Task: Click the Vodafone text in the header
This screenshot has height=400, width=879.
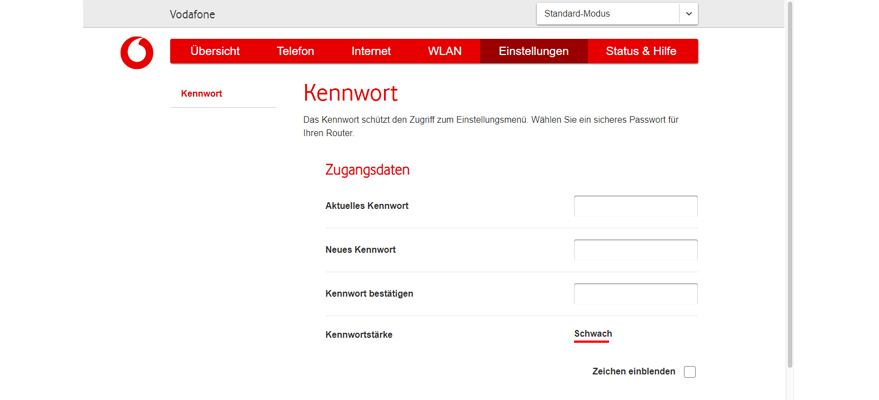Action: point(192,15)
